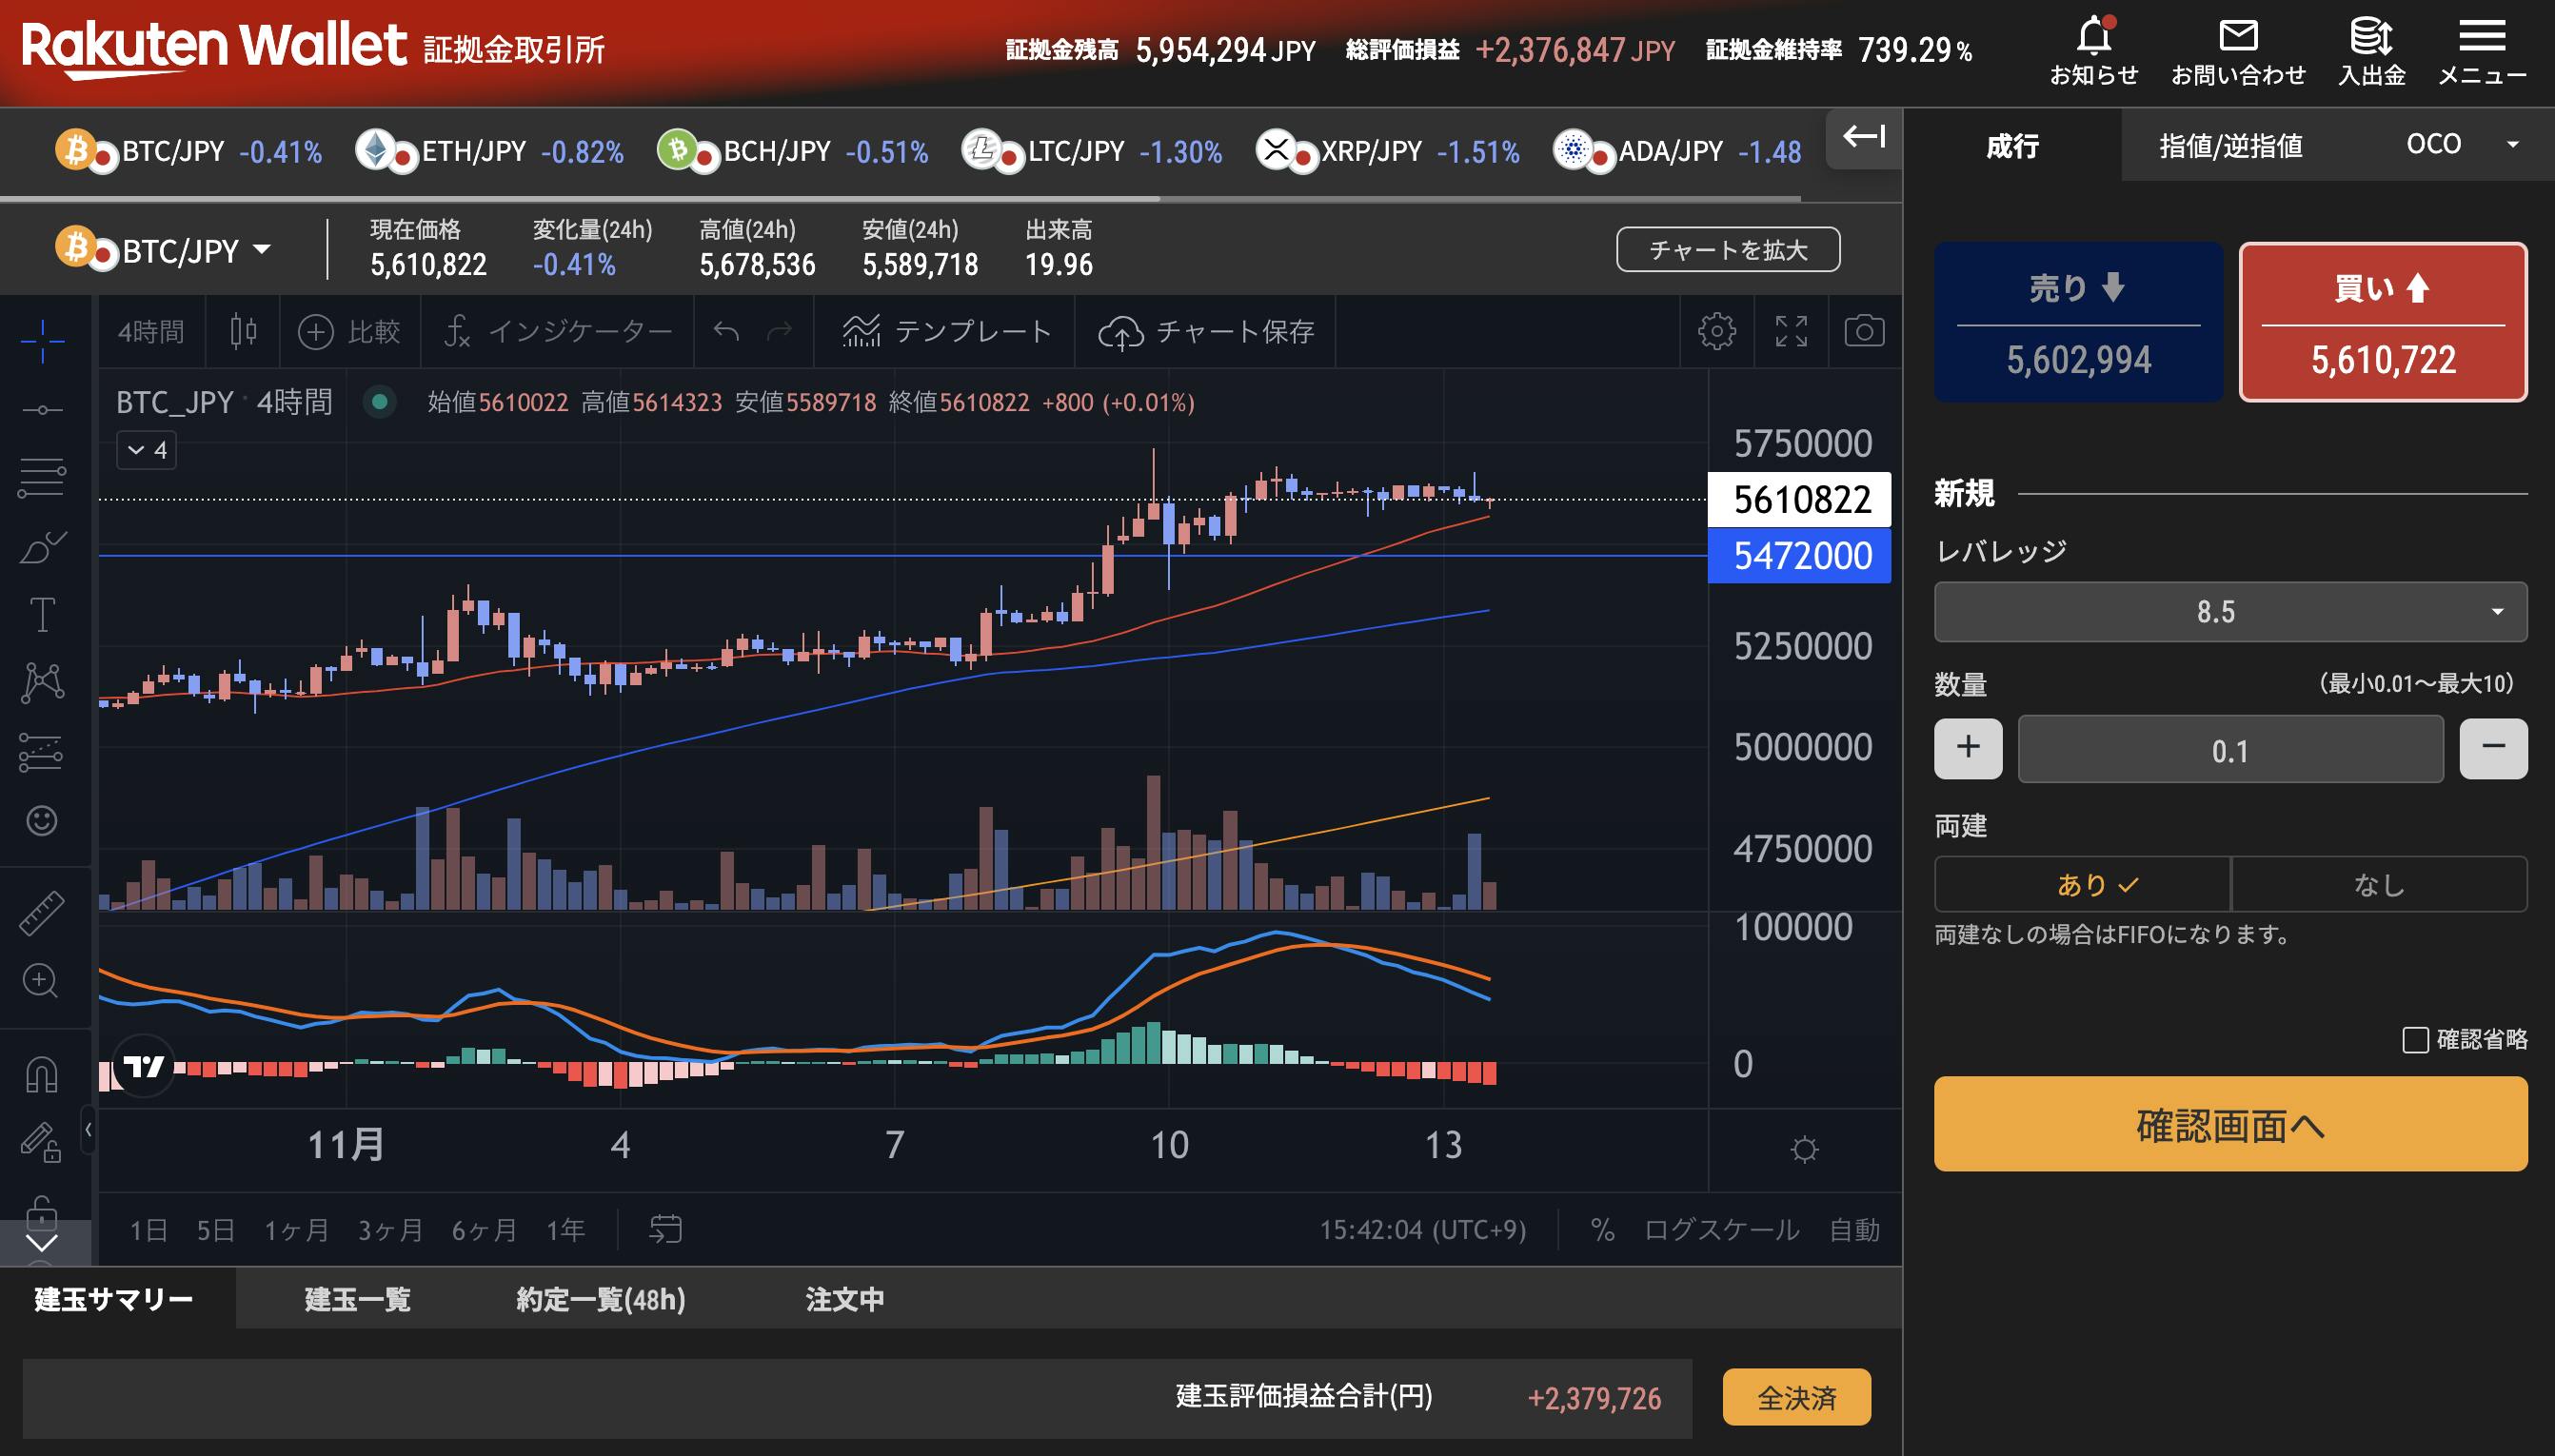Switch to 指値/逆指値 order tab
Viewport: 2555px width, 1456px height.
pyautogui.click(x=2230, y=146)
